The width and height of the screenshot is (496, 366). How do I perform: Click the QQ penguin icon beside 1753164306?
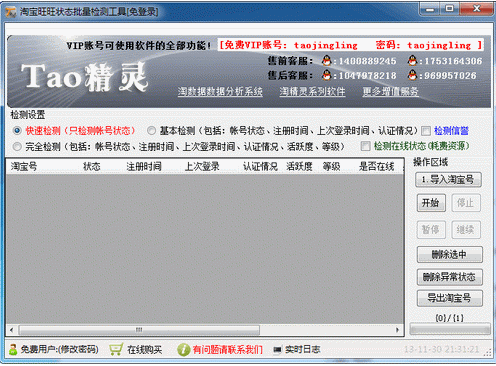pyautogui.click(x=412, y=61)
